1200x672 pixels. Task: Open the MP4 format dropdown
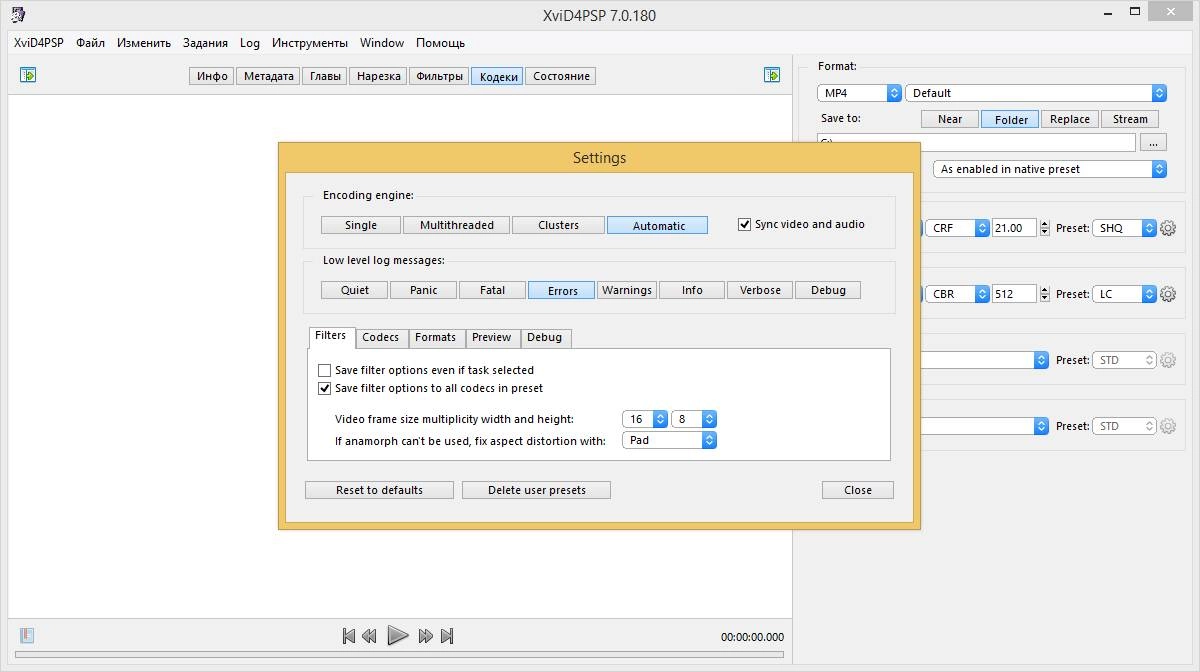860,93
